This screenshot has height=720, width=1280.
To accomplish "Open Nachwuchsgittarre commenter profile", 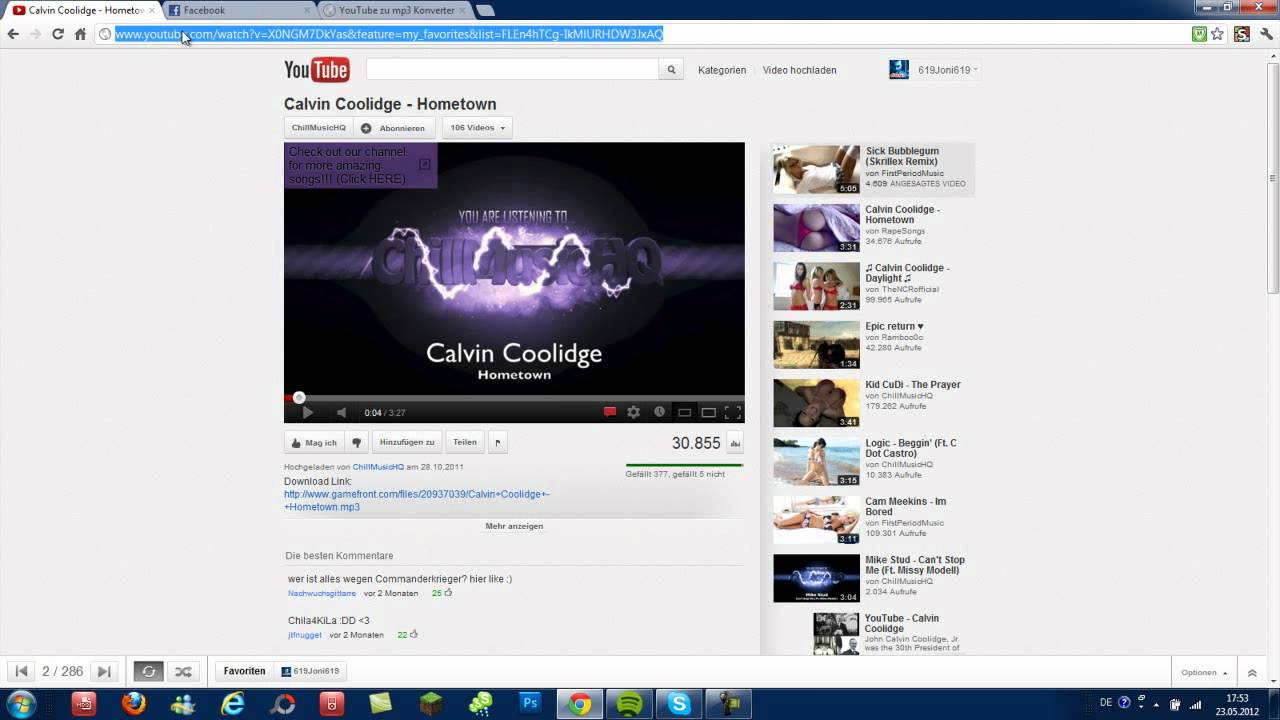I will coord(322,594).
